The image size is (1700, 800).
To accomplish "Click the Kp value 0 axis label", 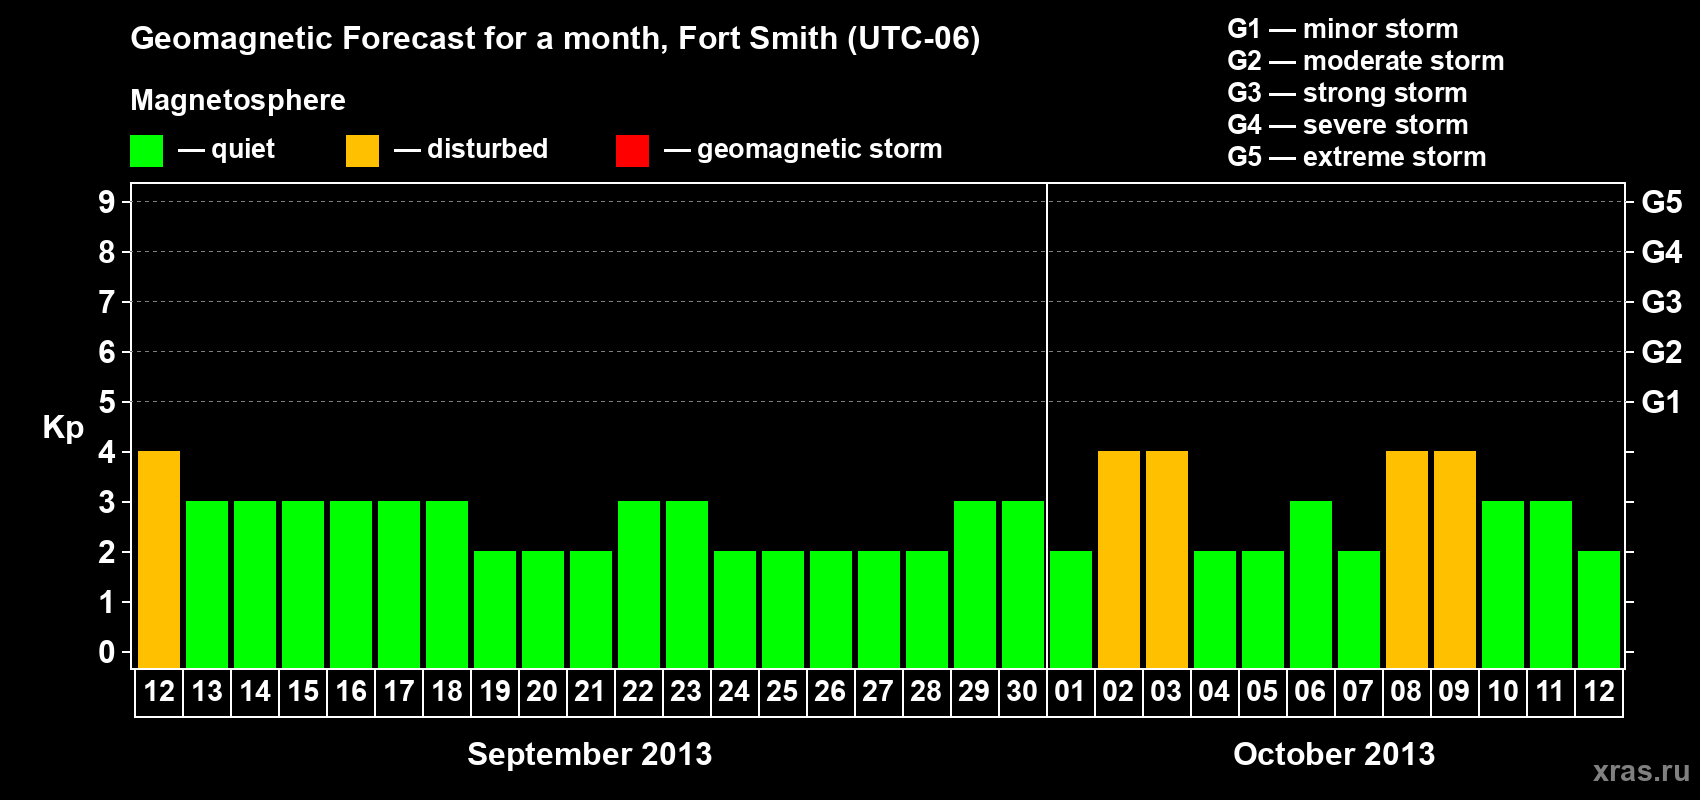I will 107,652.
